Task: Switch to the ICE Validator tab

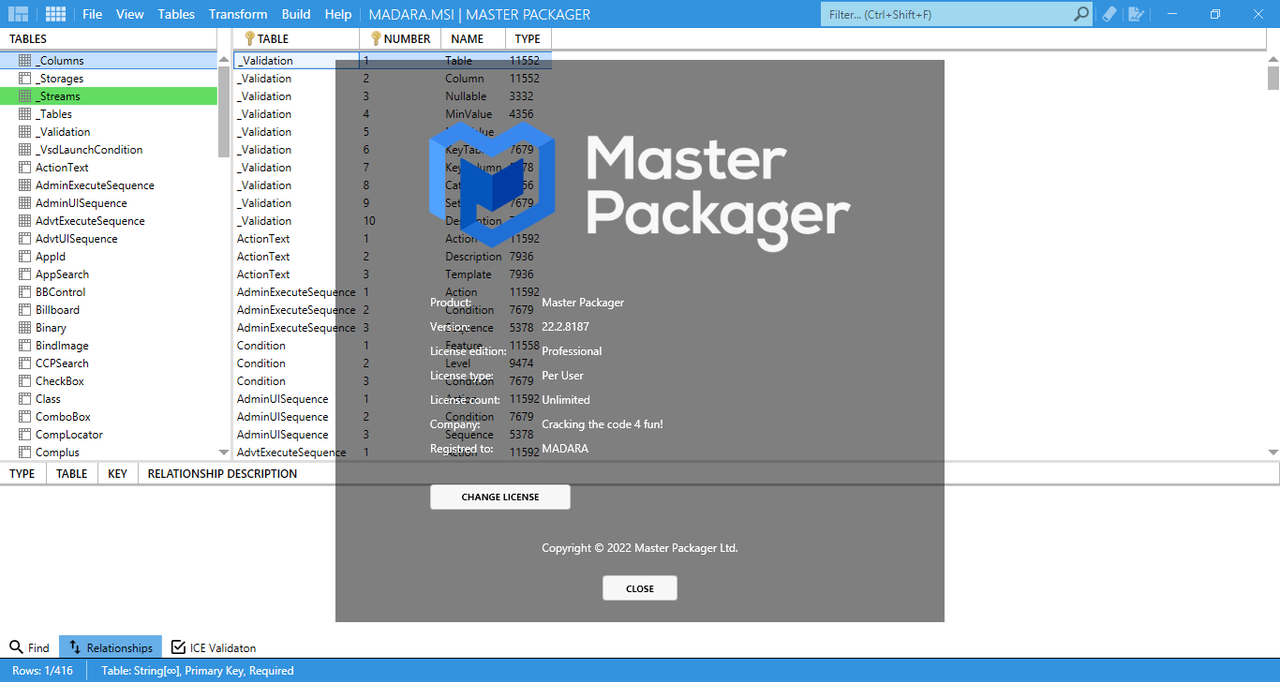Action: click(213, 648)
